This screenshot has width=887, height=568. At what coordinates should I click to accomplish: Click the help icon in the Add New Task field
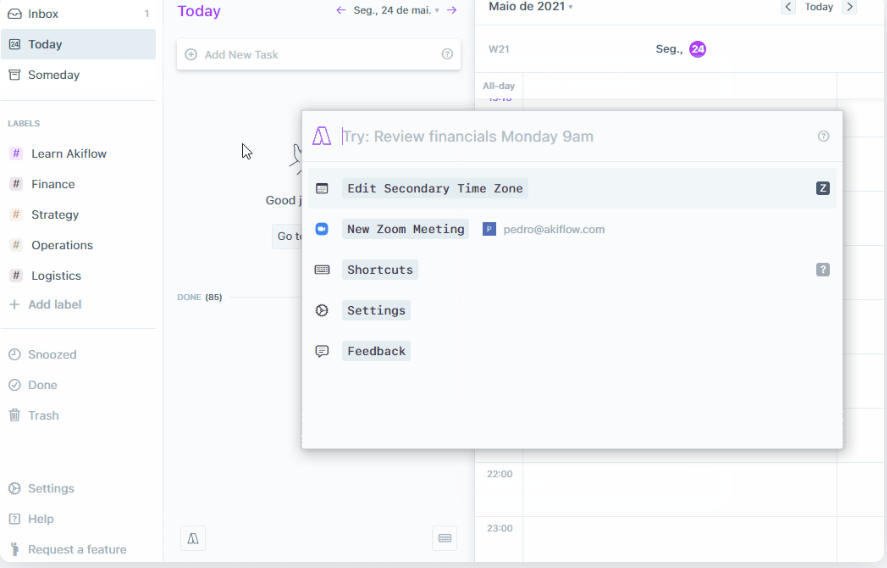coord(447,54)
